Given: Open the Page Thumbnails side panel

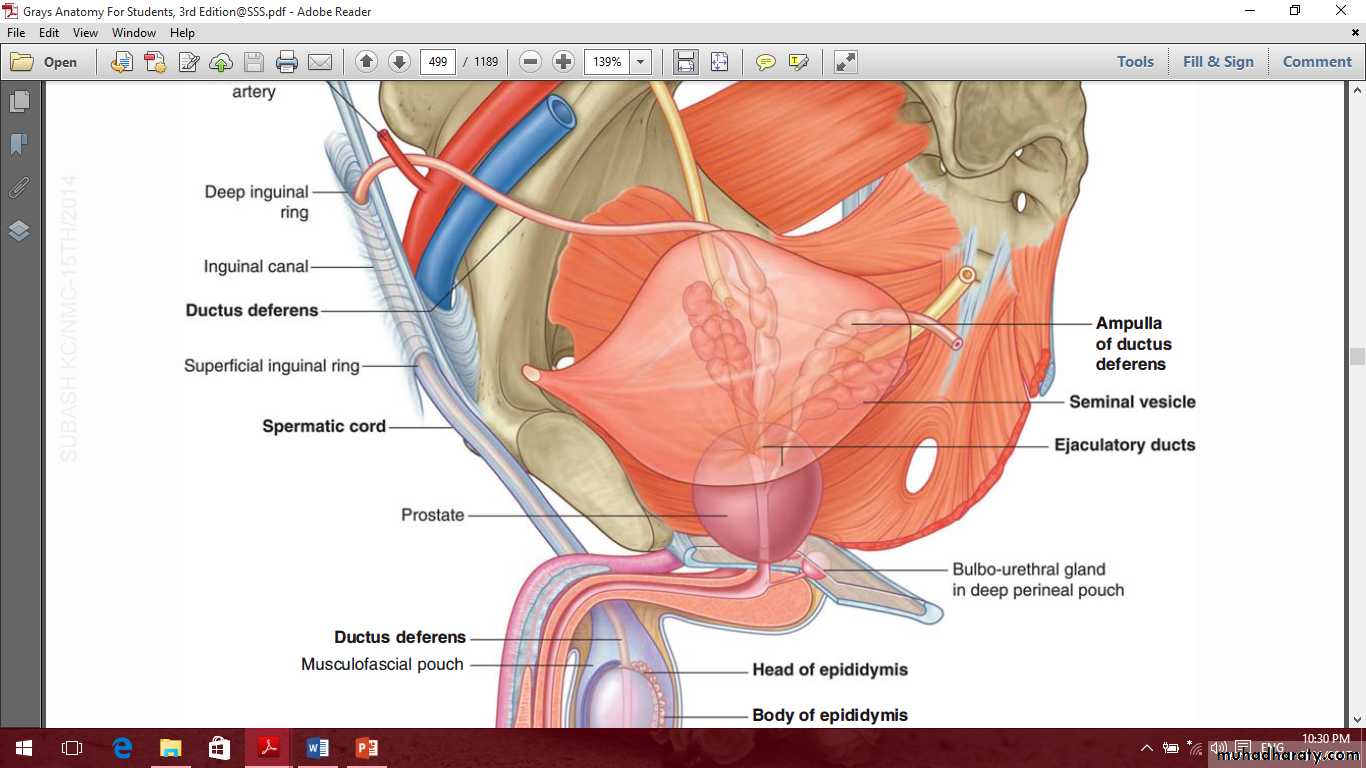Looking at the screenshot, I should click(19, 102).
